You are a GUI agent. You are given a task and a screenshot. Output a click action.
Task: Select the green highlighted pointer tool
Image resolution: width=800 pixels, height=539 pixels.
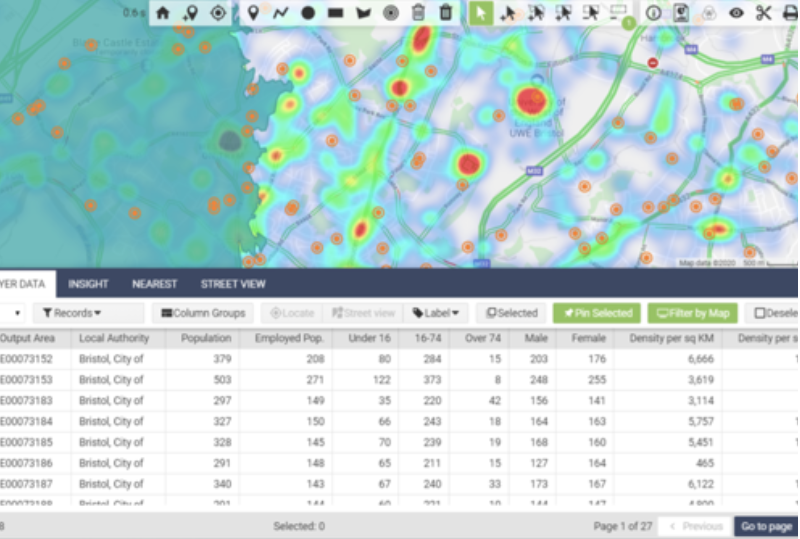[x=481, y=13]
